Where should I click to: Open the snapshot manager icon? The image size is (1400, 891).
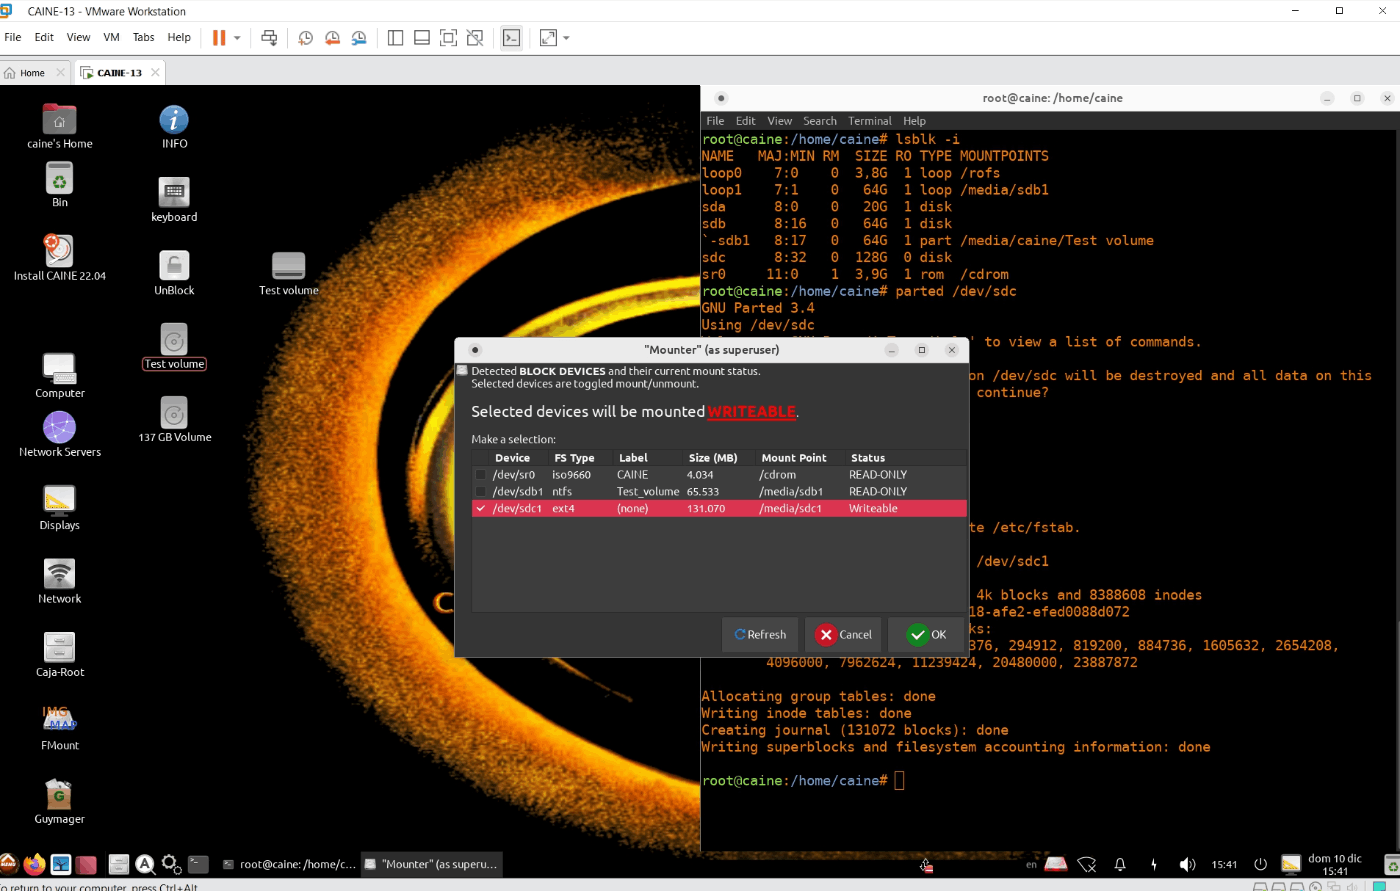tap(358, 38)
